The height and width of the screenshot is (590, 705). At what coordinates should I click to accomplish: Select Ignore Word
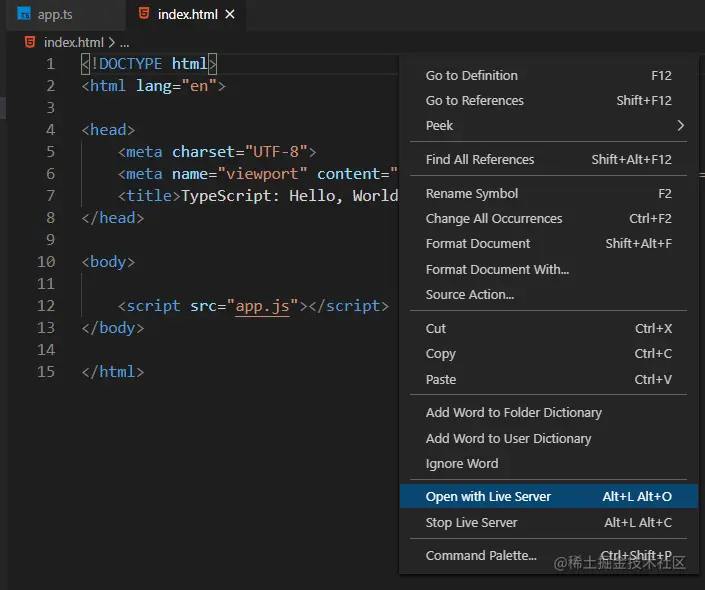(x=549, y=464)
